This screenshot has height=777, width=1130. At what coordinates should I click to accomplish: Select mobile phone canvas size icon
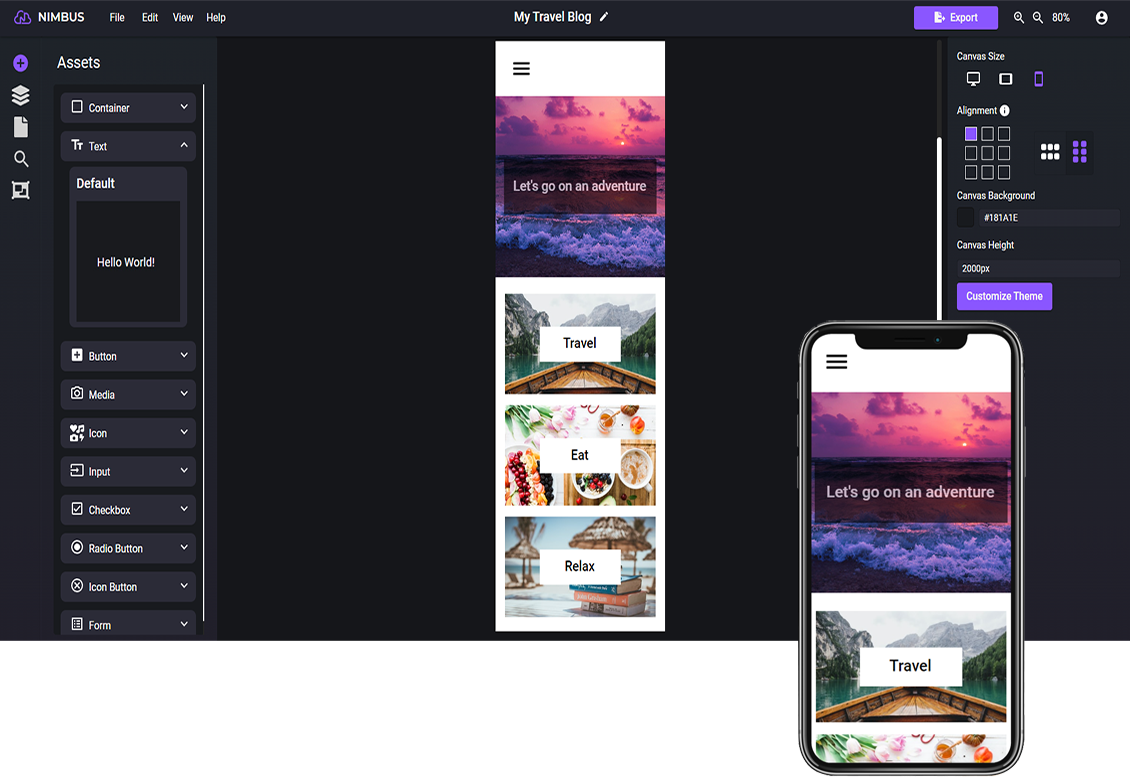click(x=1038, y=79)
